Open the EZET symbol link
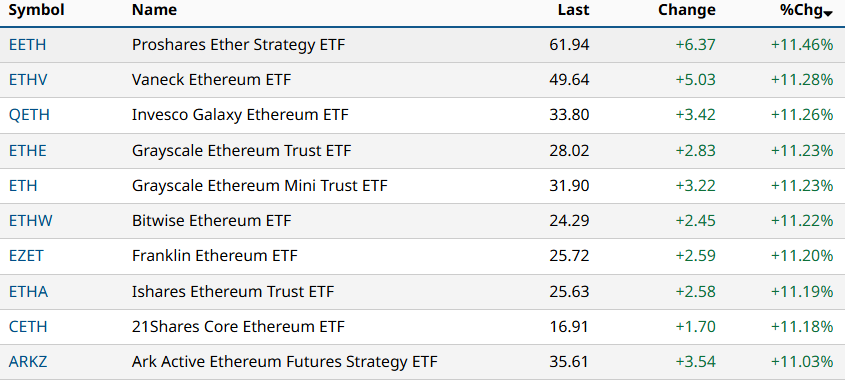The height and width of the screenshot is (382, 845). coord(26,256)
